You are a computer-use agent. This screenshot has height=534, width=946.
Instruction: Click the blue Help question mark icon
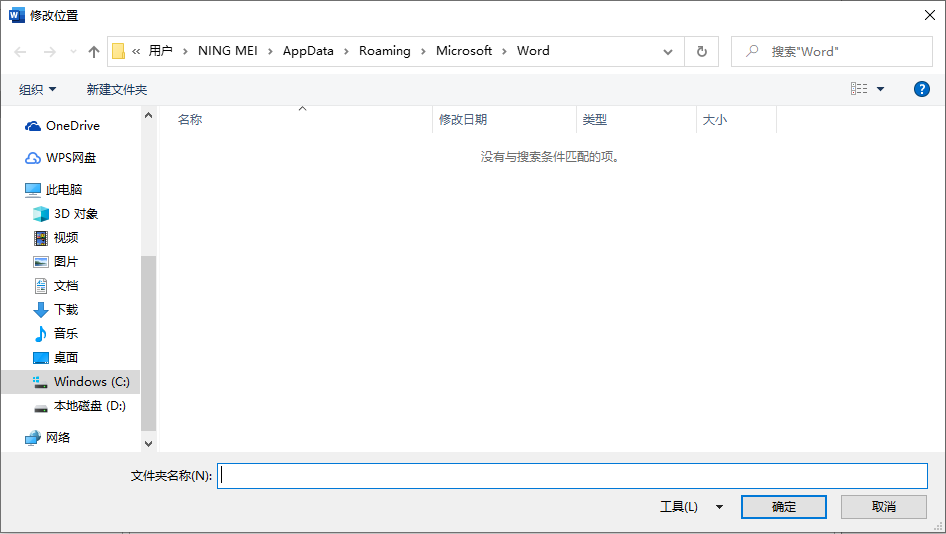(x=922, y=89)
